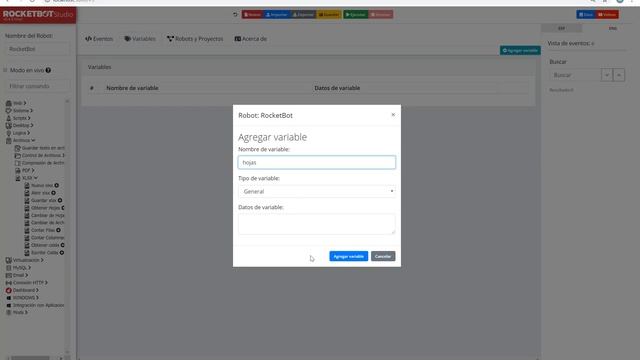The width and height of the screenshot is (640, 360).
Task: Click the Nombre de variable input containing hojas
Action: click(317, 162)
